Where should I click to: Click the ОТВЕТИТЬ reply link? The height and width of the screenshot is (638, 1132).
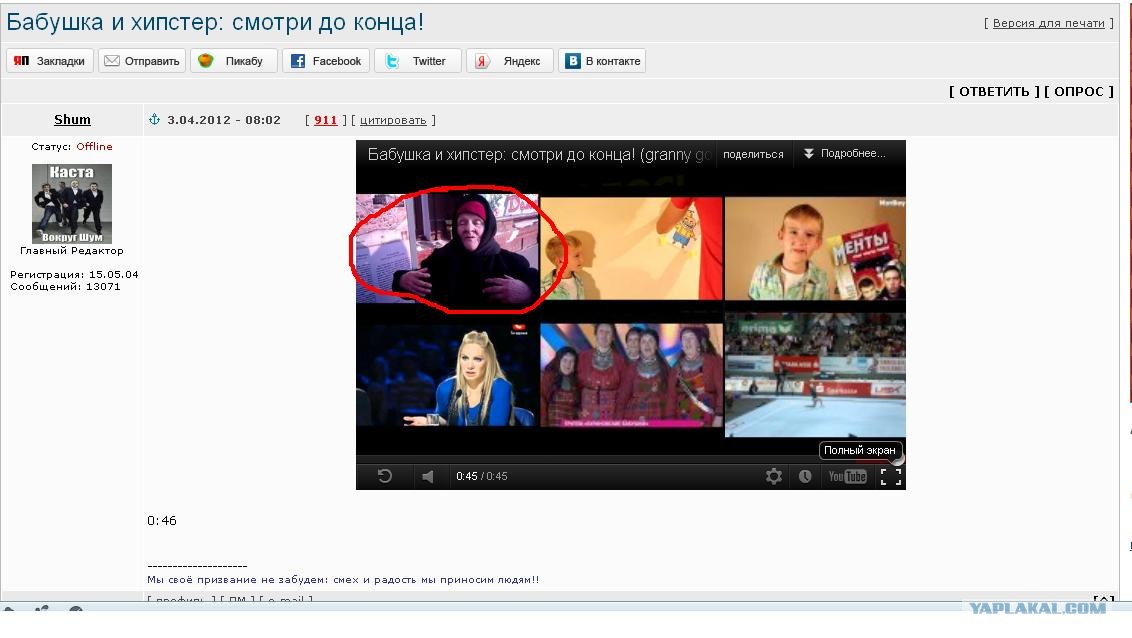[994, 92]
